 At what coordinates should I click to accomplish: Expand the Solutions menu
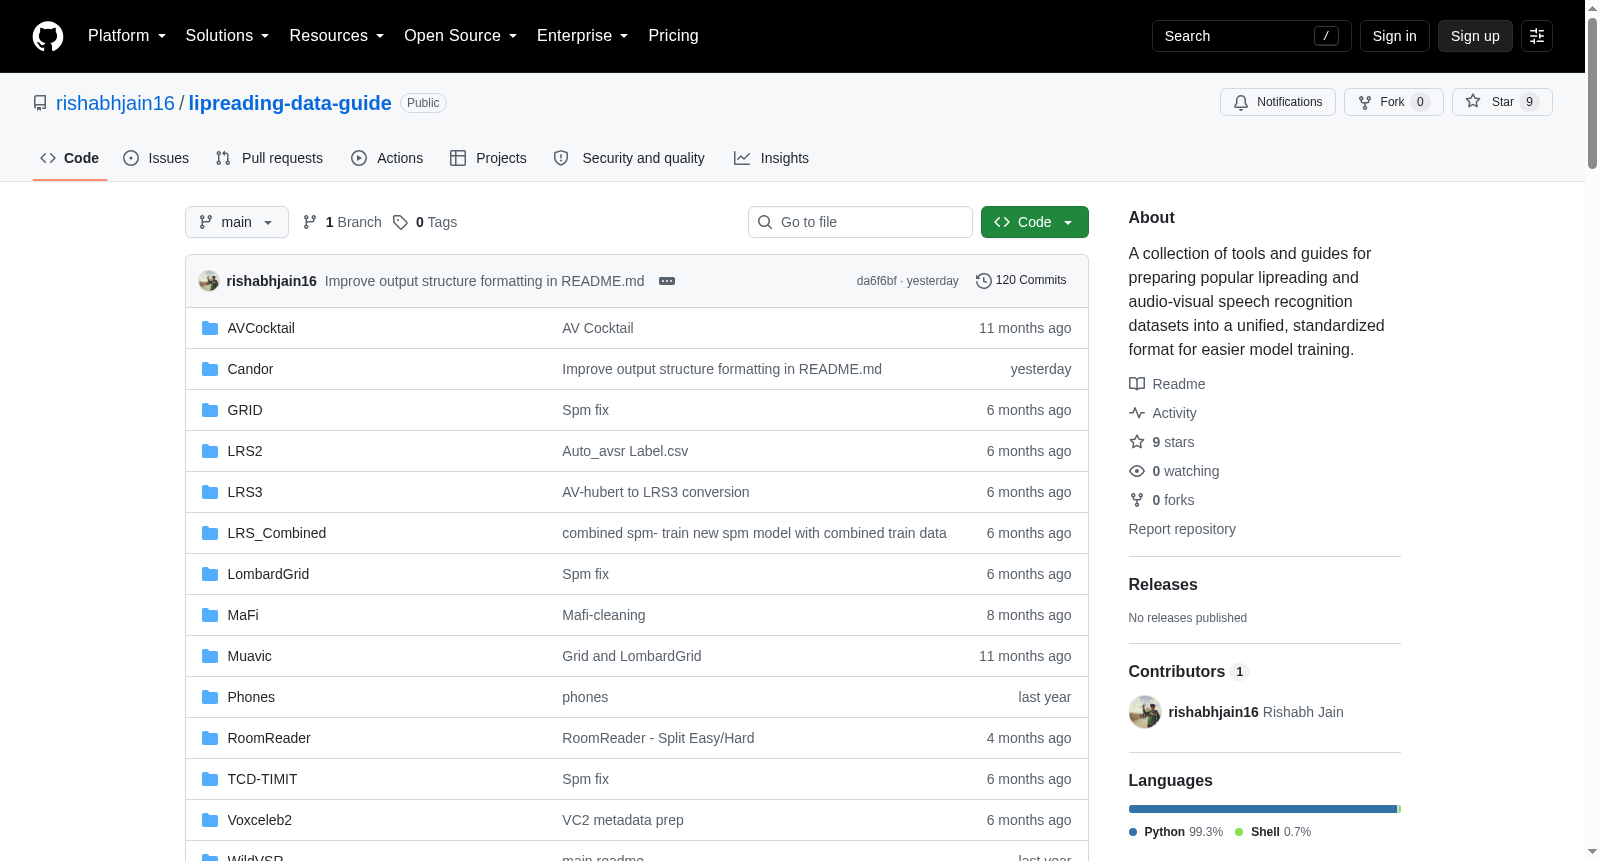point(227,36)
